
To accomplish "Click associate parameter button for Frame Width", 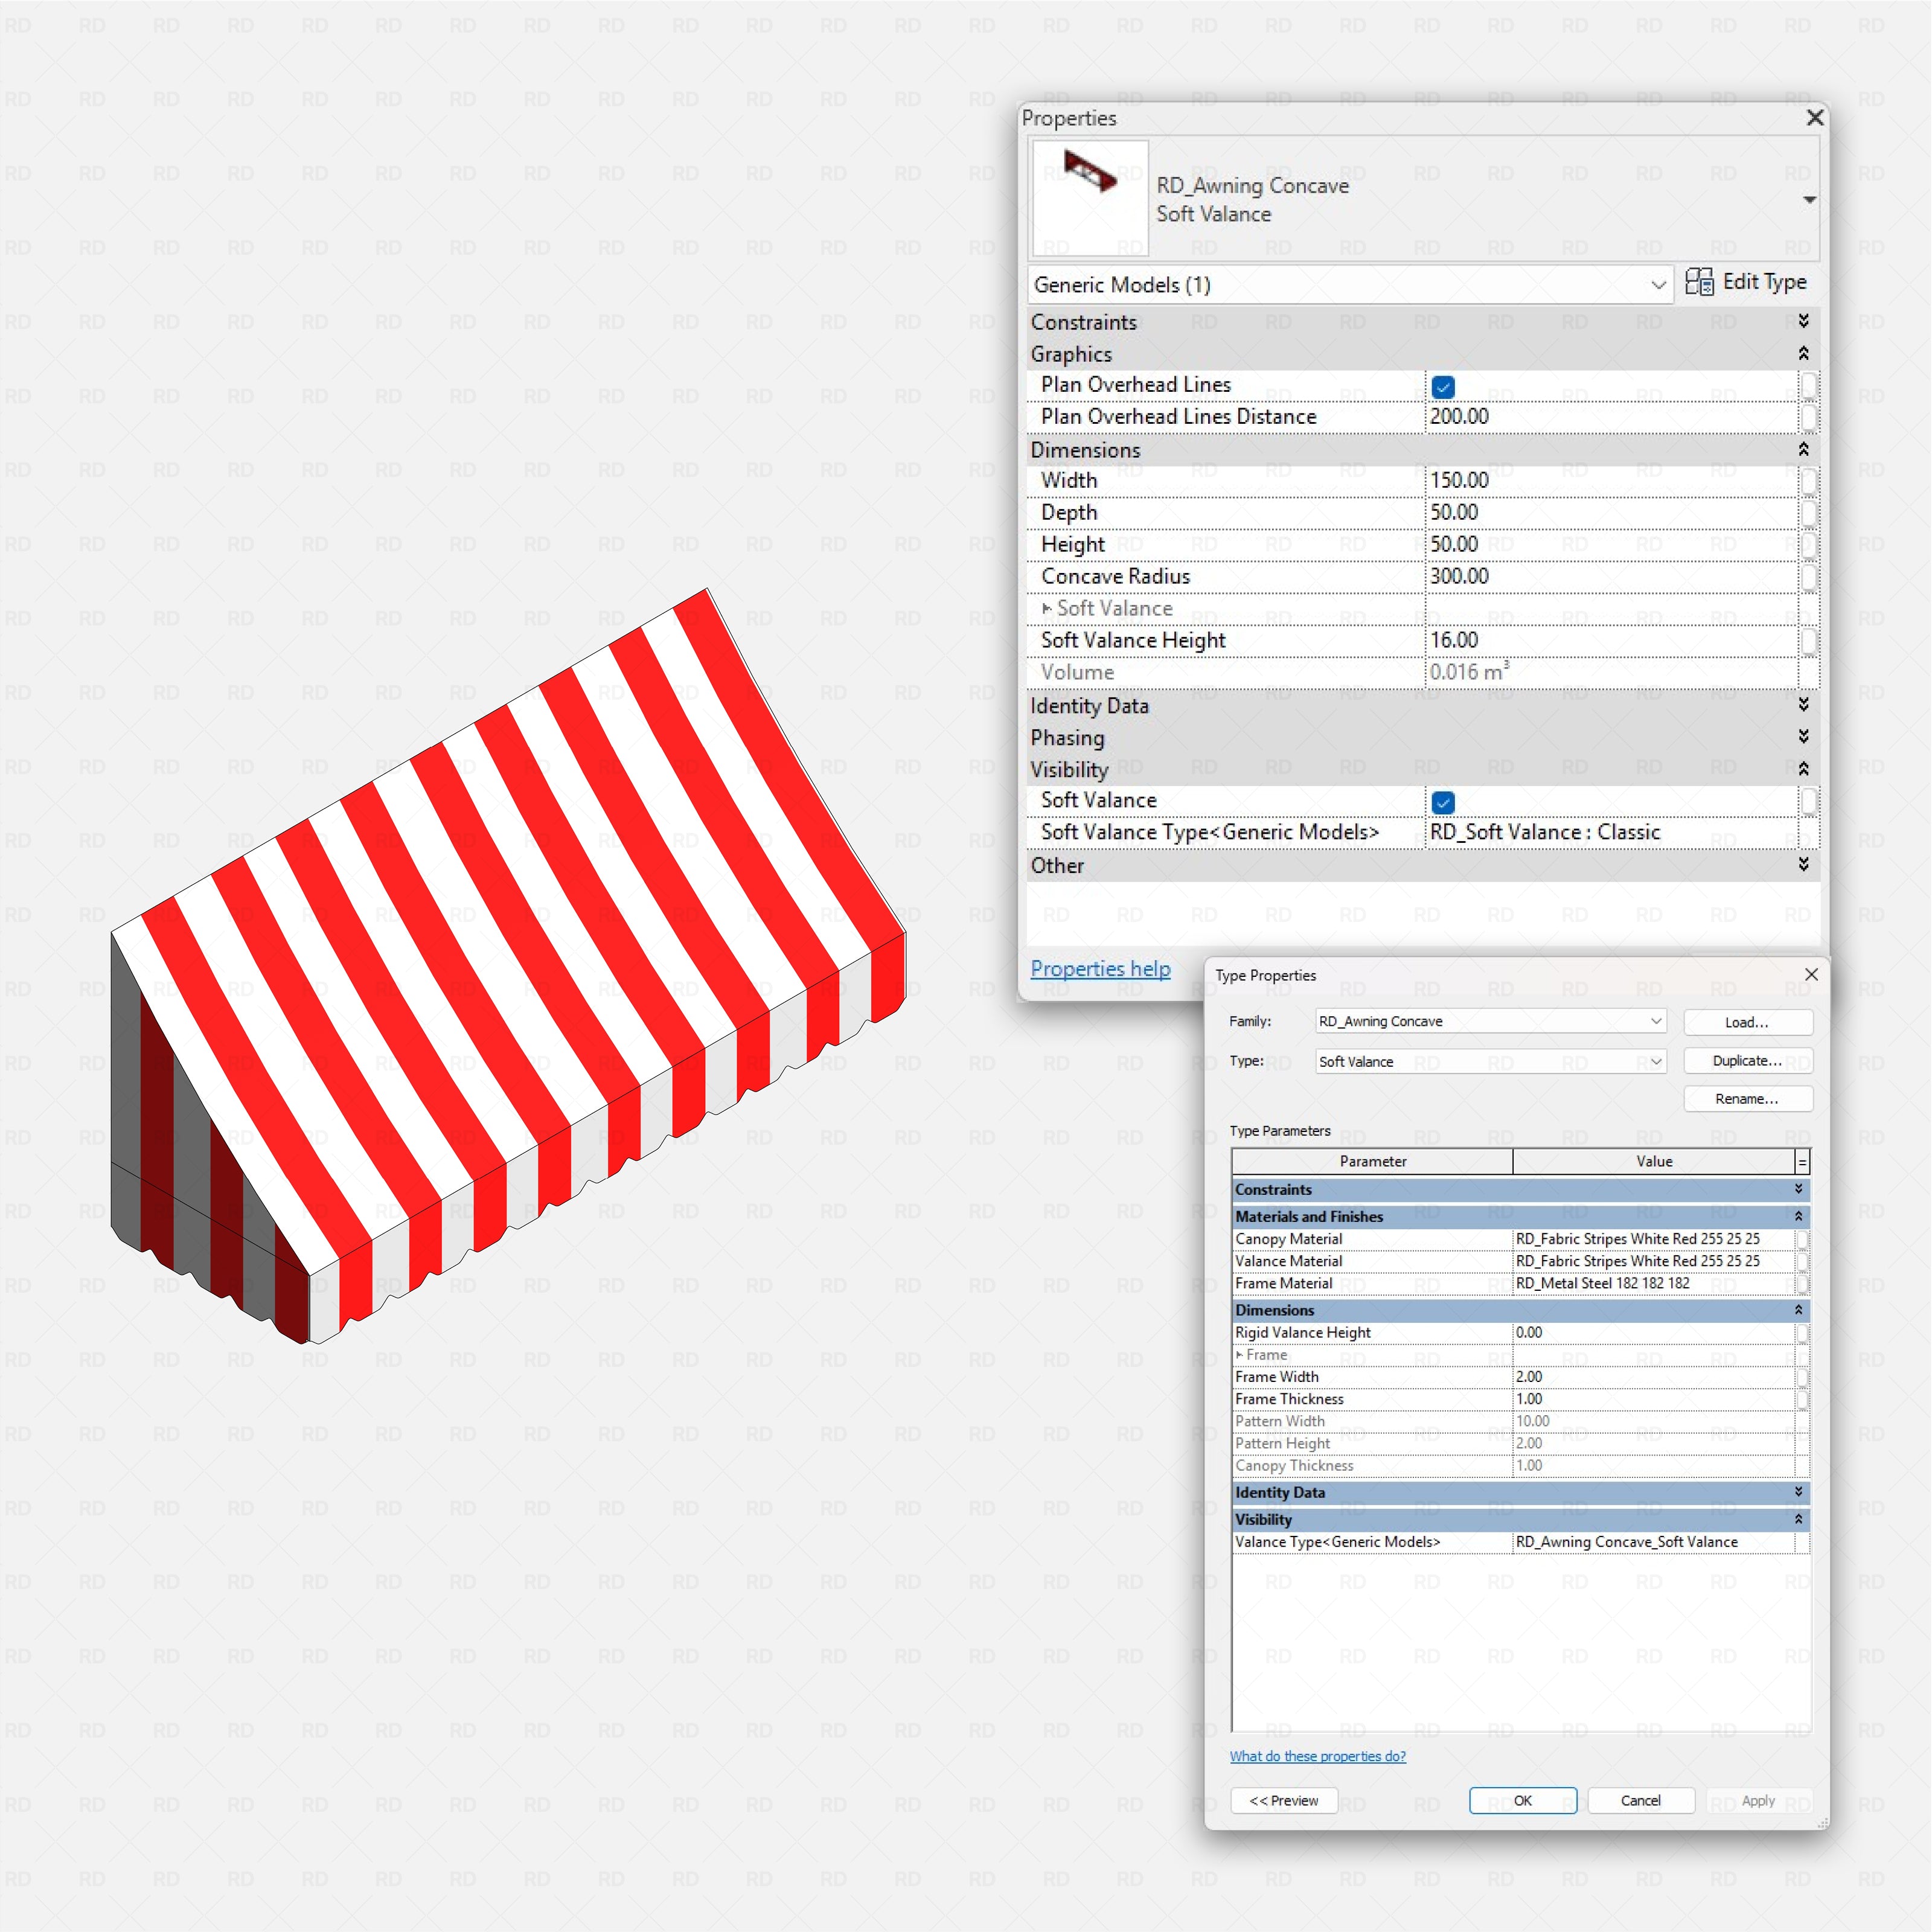I will pos(1802,1377).
